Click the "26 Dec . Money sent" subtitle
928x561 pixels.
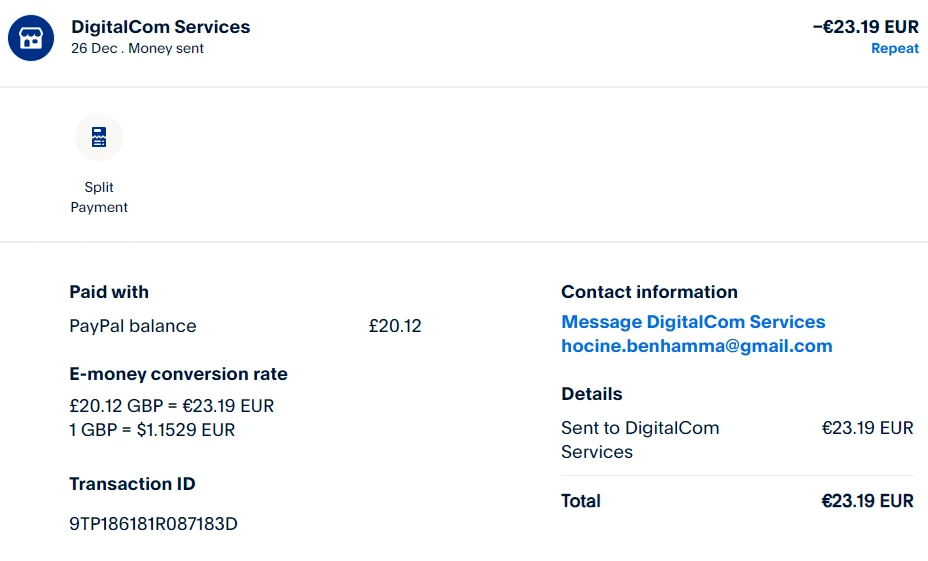click(137, 48)
